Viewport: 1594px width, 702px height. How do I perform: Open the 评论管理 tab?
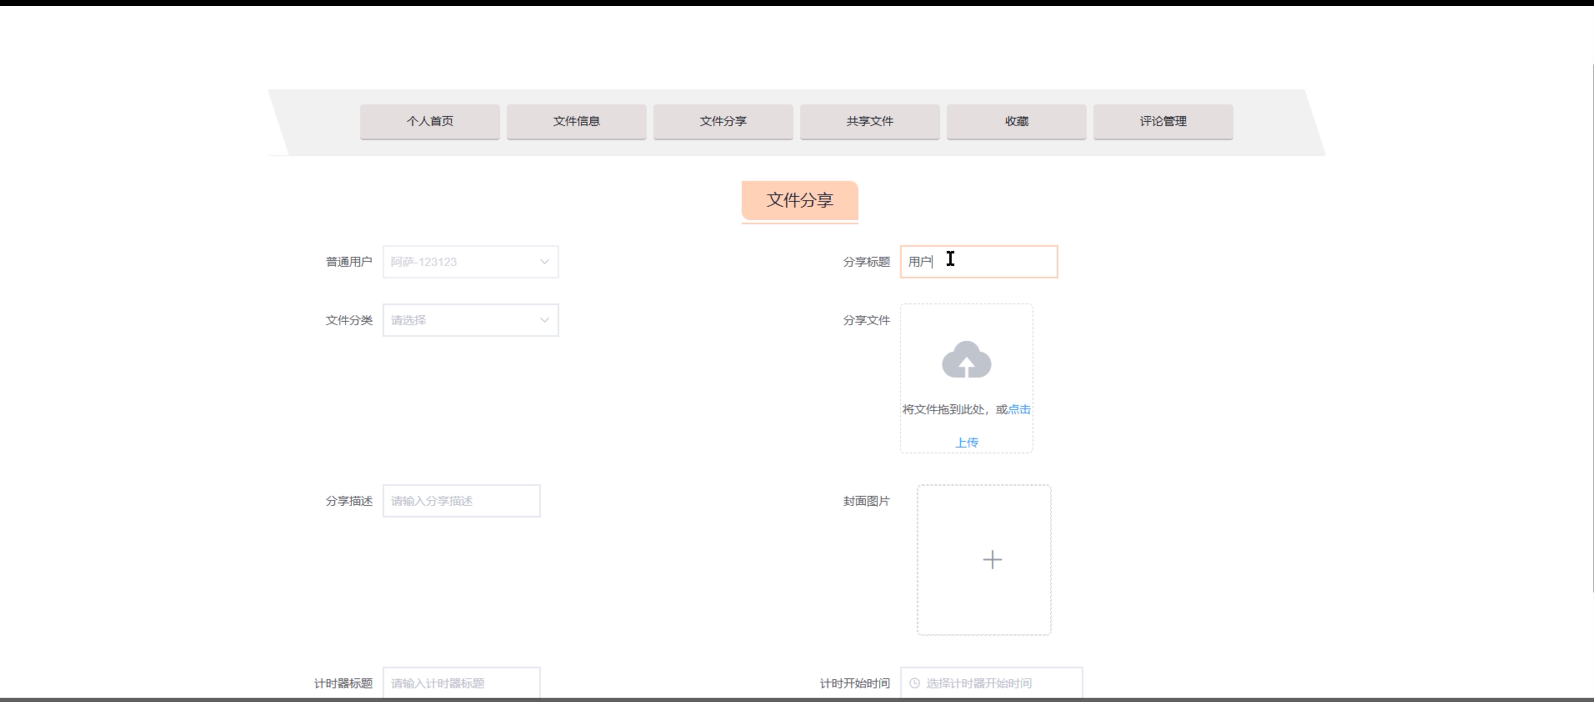(1163, 121)
